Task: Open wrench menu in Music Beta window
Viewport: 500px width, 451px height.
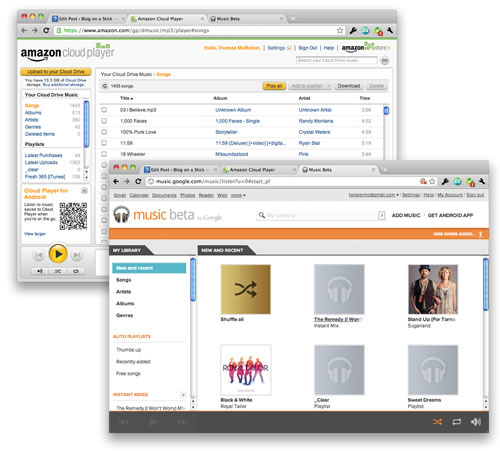Action: click(482, 181)
